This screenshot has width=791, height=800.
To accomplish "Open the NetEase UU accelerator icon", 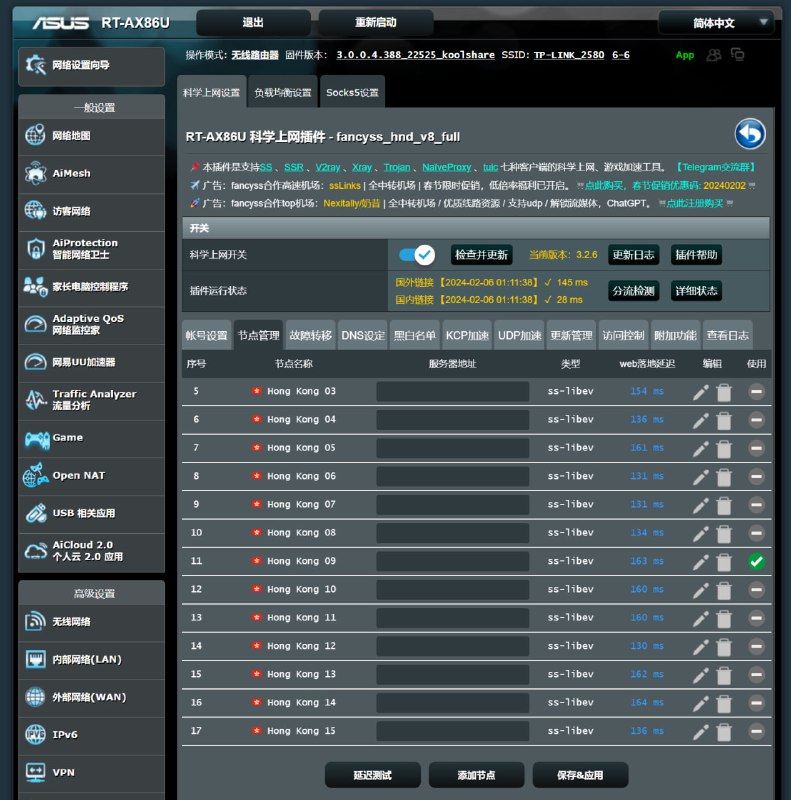I will 35,362.
